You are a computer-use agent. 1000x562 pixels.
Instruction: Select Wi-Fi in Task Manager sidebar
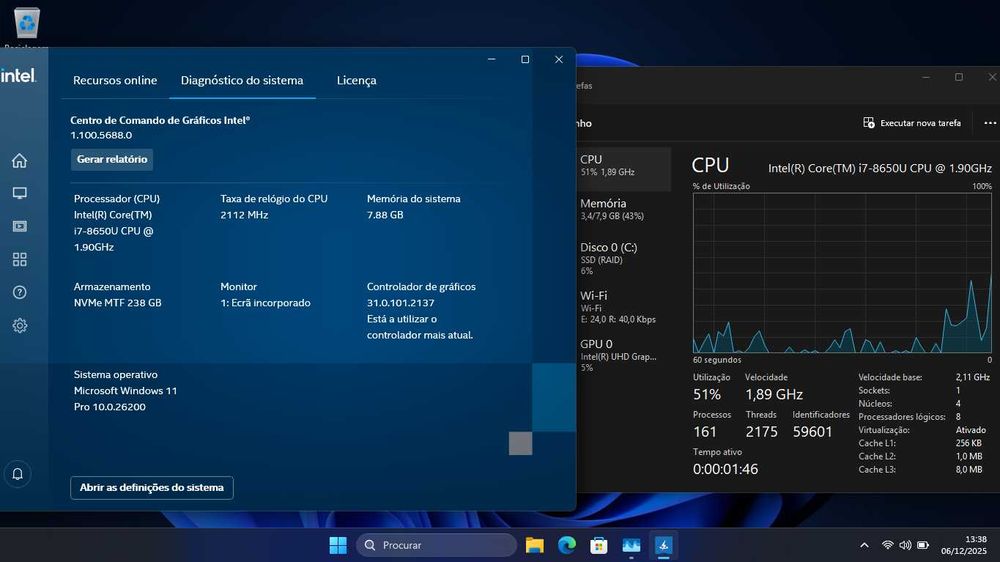623,307
